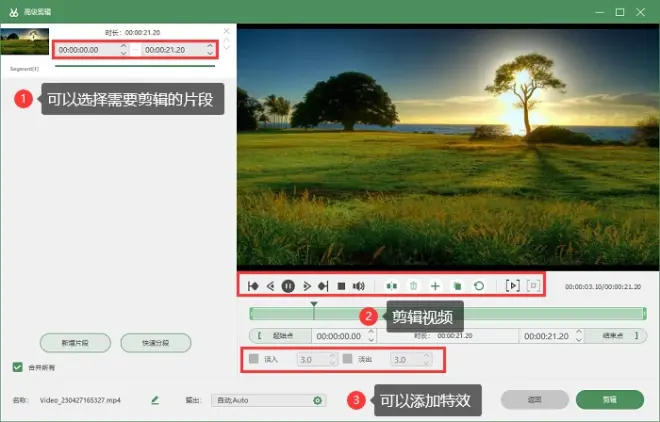Stop the video playback

(341, 286)
